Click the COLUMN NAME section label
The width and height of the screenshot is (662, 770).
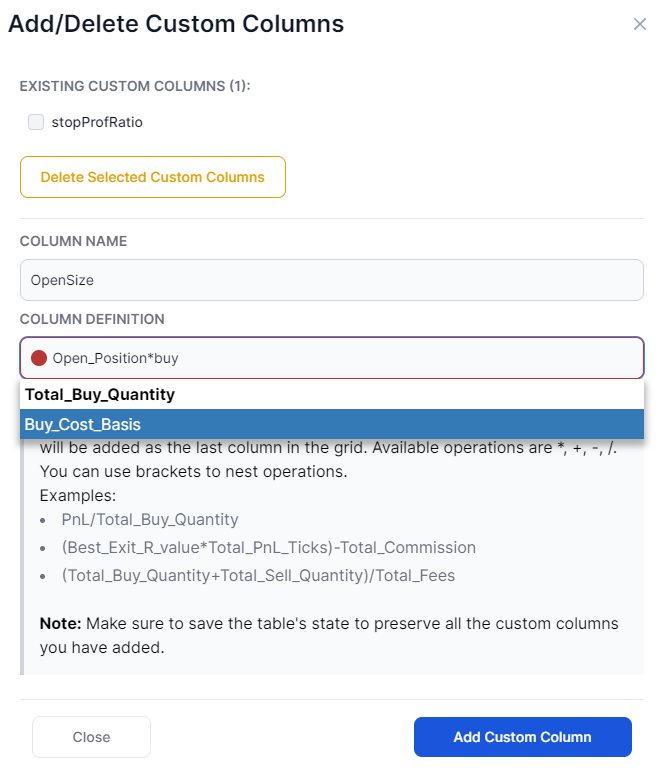pos(73,241)
